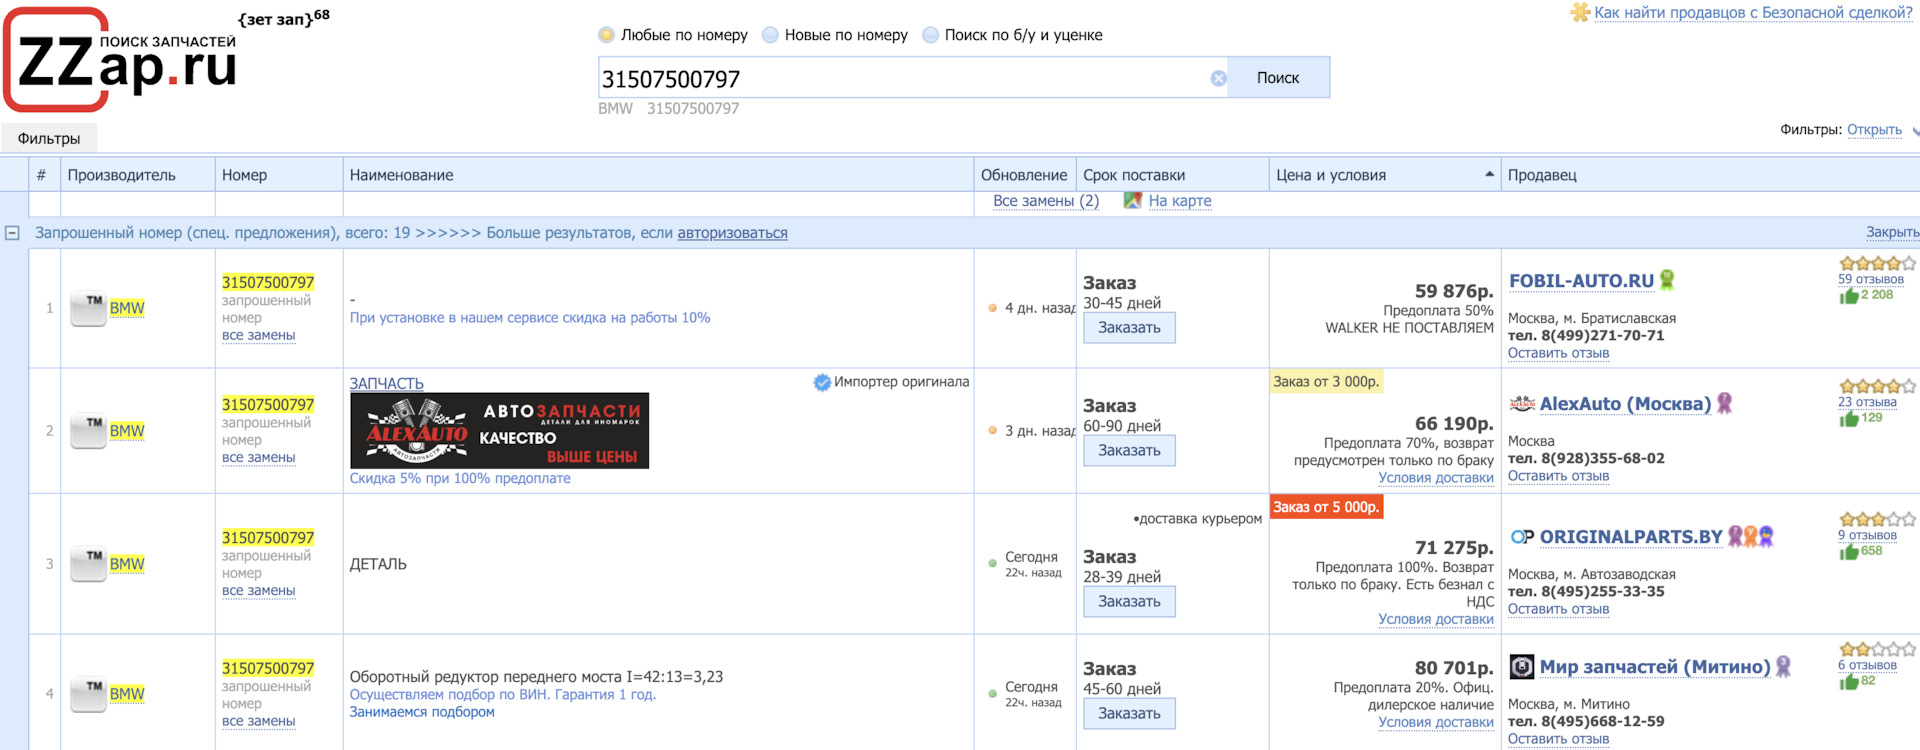This screenshot has width=1920, height=750.
Task: Open the Фильтры tab
Action: tap(49, 138)
